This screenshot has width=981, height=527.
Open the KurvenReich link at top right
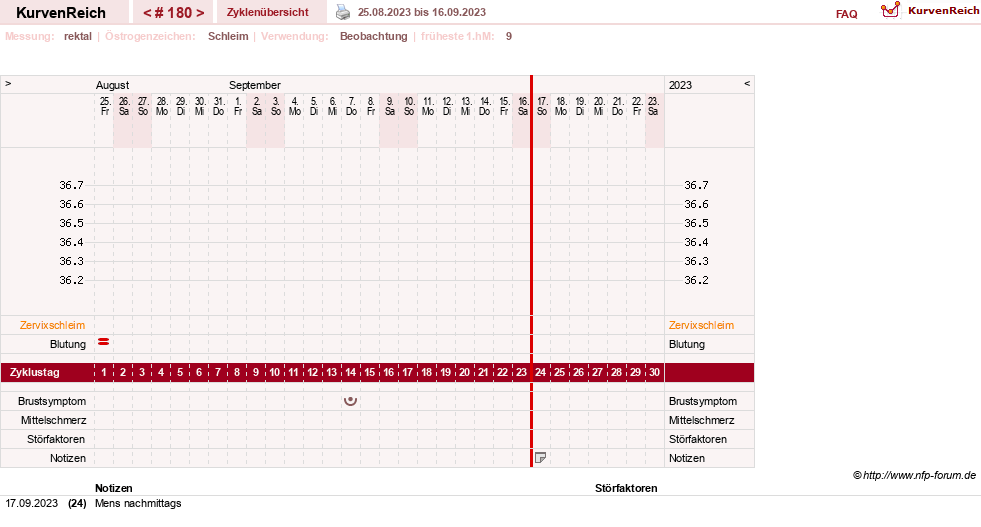click(943, 11)
